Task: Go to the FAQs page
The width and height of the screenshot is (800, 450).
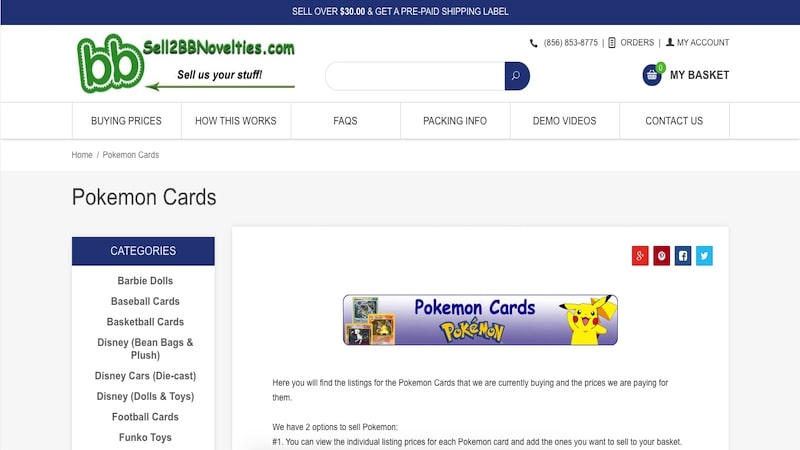Action: 345,121
